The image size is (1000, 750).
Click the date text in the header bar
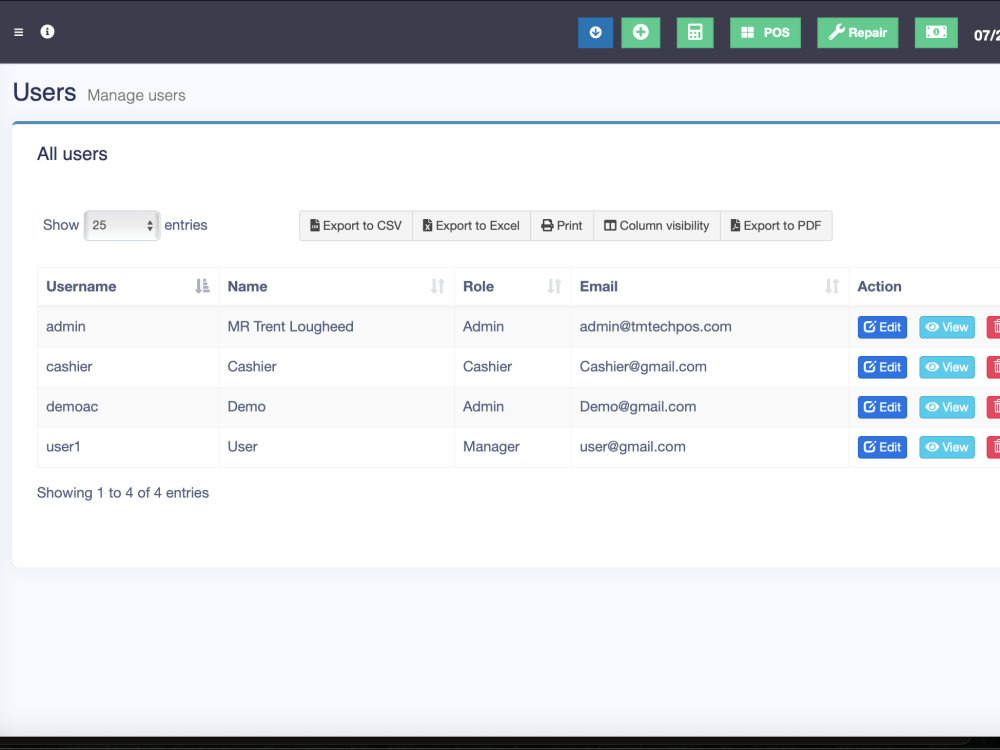coord(987,36)
